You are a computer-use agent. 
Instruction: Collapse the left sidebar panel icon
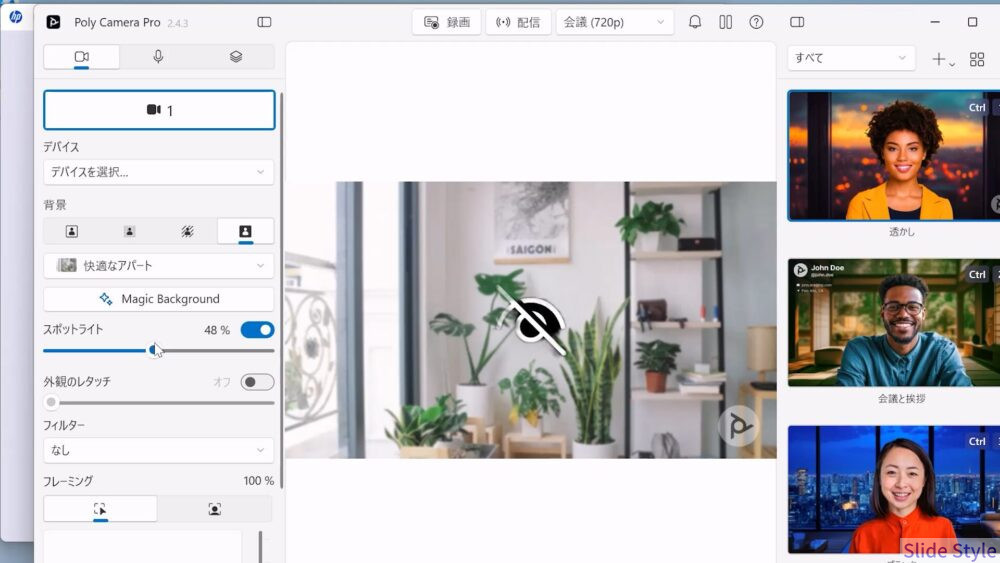[264, 22]
